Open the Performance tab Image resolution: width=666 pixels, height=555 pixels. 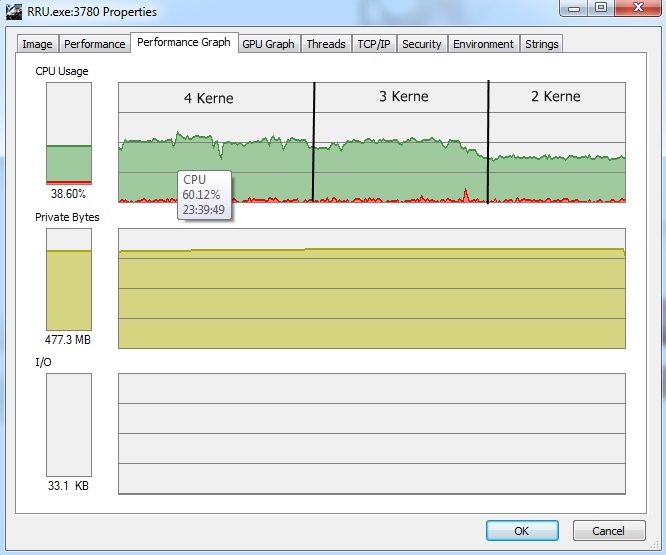point(94,44)
